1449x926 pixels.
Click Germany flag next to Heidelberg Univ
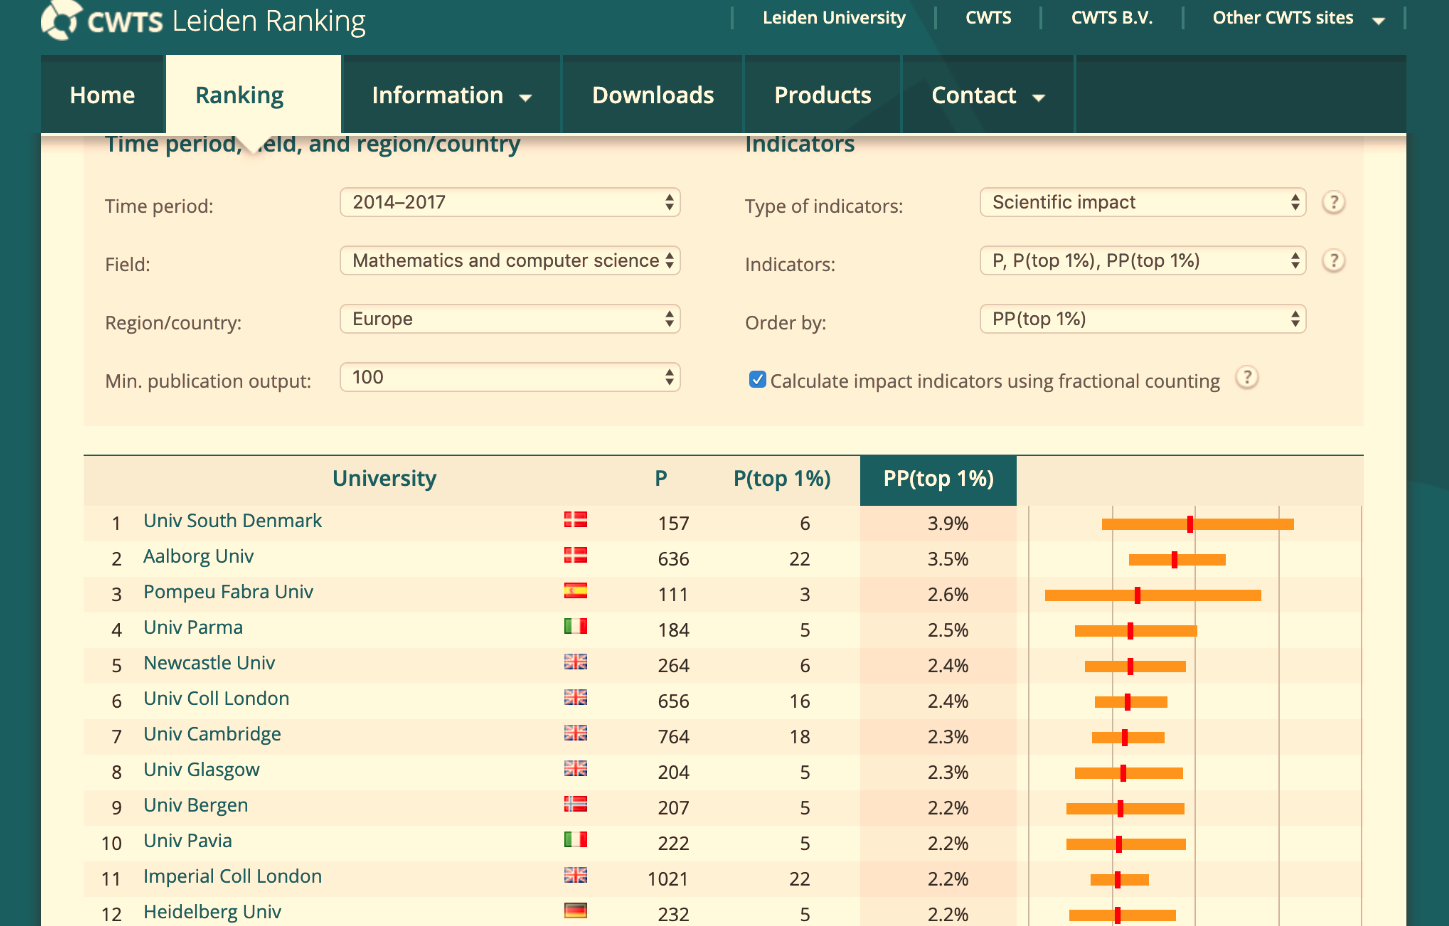(575, 910)
